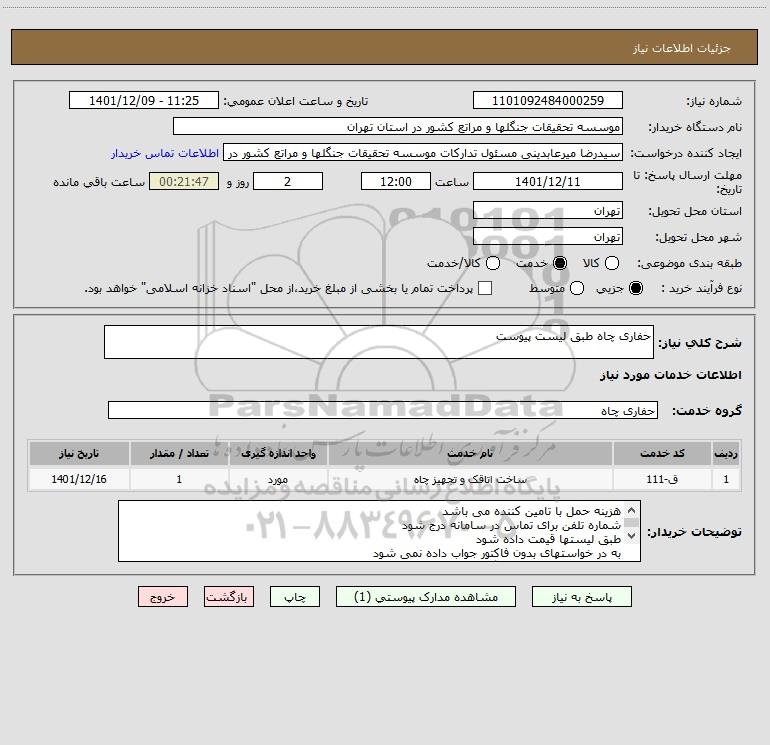The height and width of the screenshot is (745, 770).
Task: Click the deadline time field 12:00
Action: coord(396,181)
